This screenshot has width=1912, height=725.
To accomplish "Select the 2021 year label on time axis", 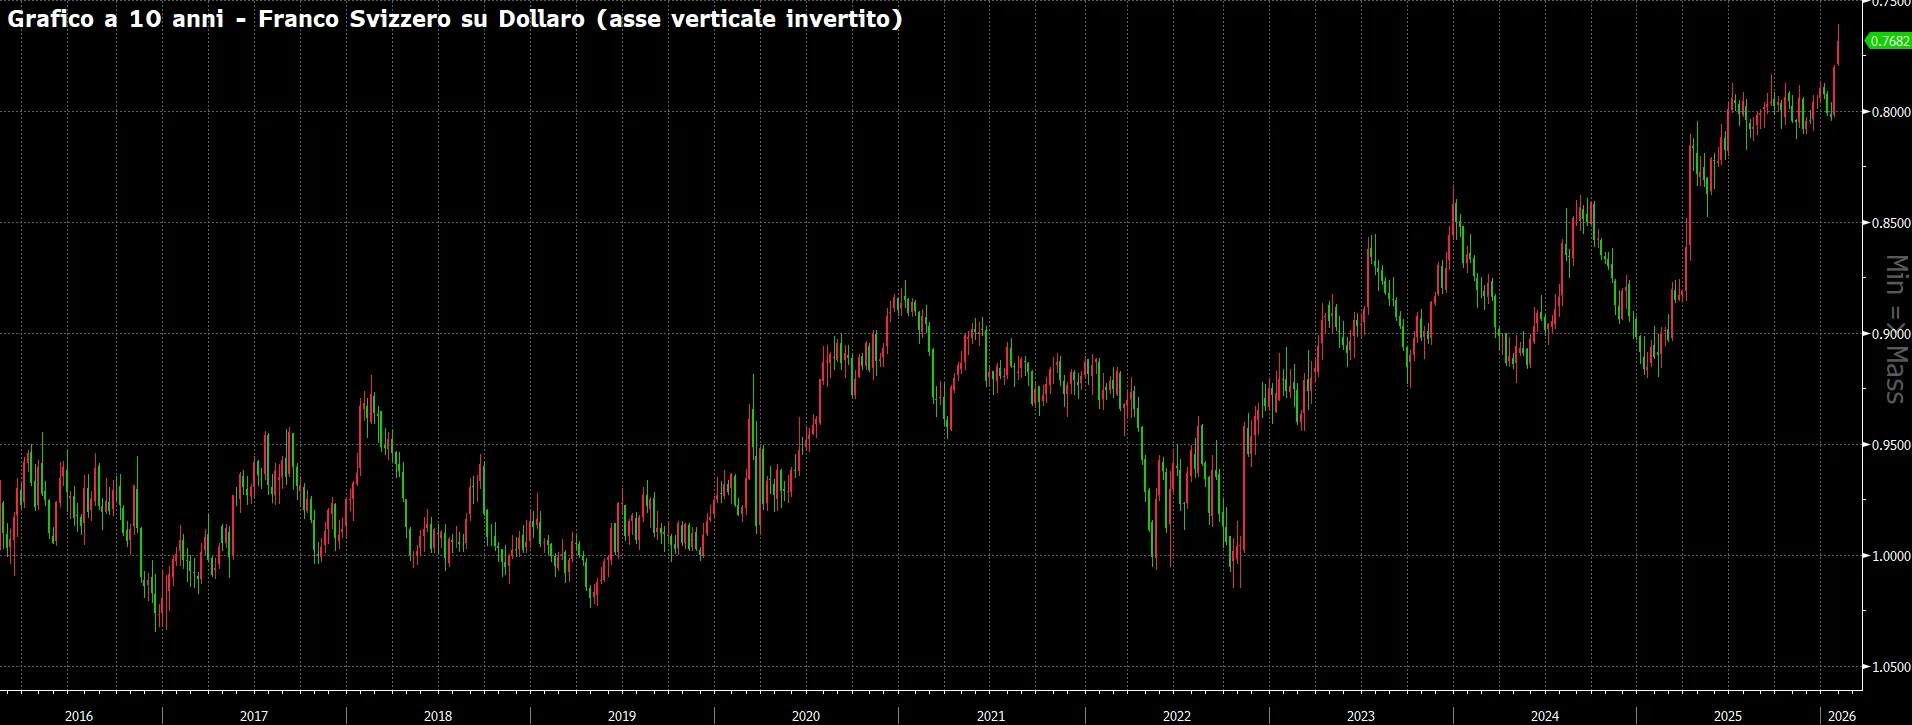I will point(991,716).
